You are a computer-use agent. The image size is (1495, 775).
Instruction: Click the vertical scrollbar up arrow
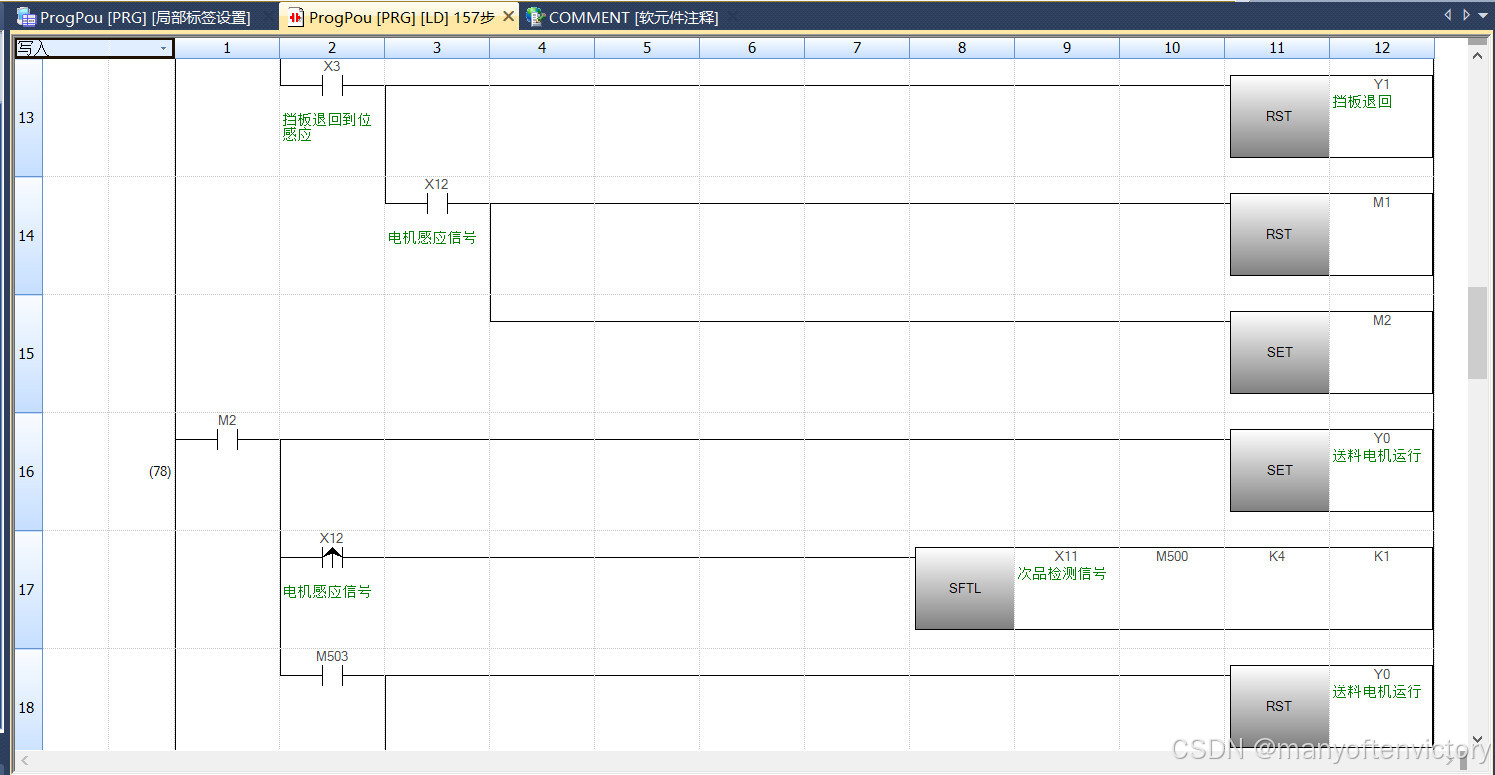(1478, 55)
